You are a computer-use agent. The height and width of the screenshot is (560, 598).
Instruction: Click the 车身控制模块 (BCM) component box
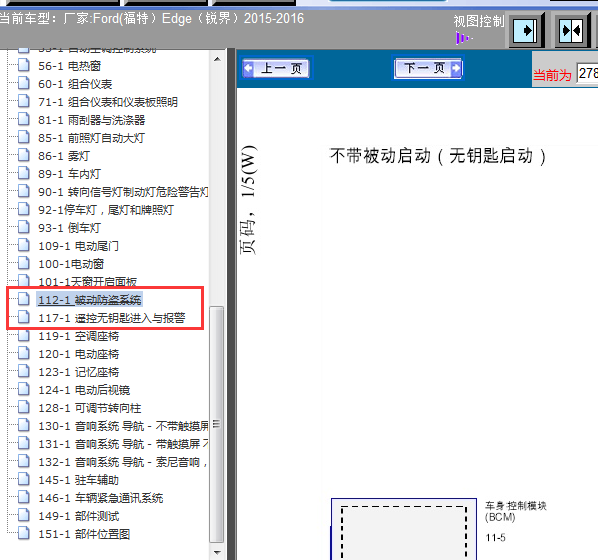(404, 529)
